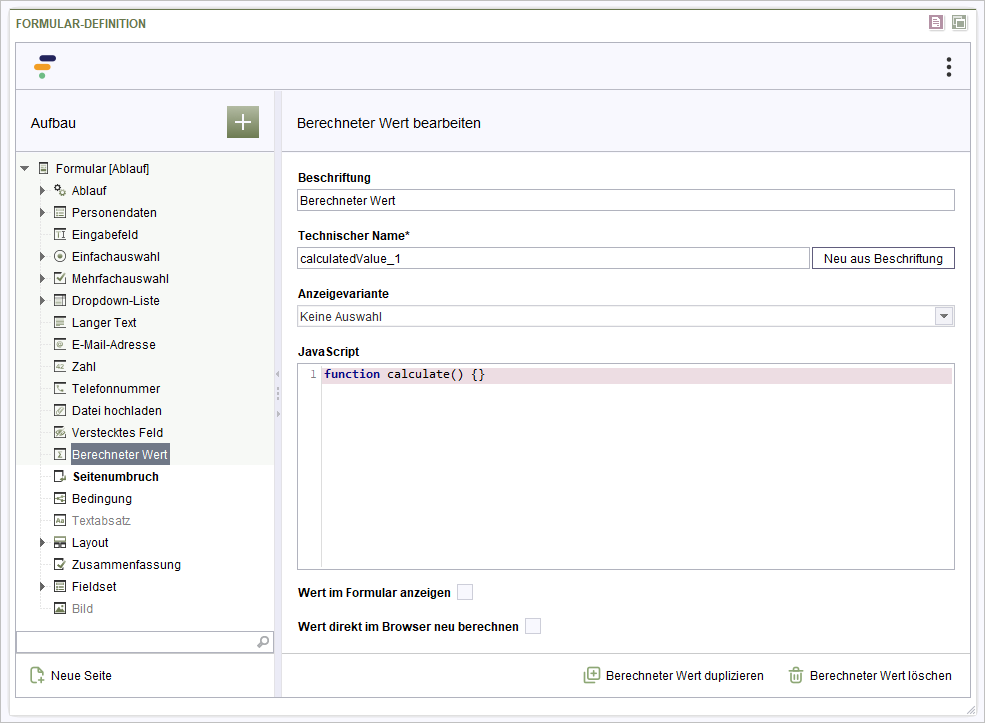Select Langer Text in the tree

104,322
